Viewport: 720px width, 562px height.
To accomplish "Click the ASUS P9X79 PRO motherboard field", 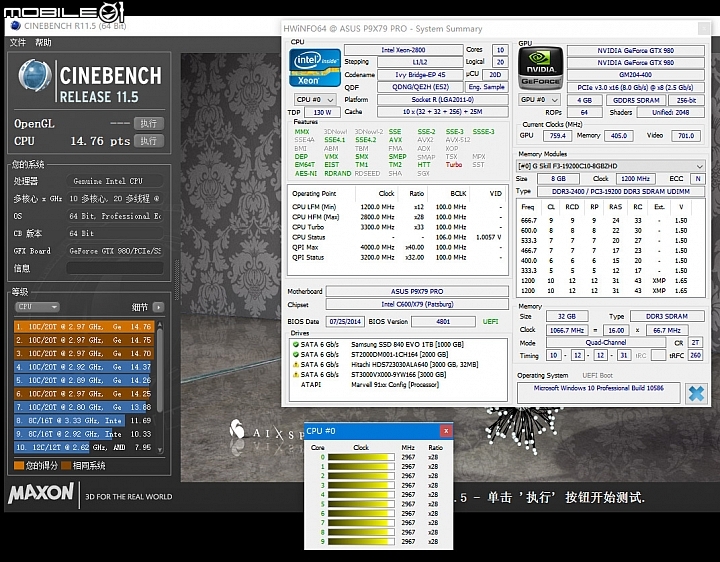I will click(x=417, y=291).
